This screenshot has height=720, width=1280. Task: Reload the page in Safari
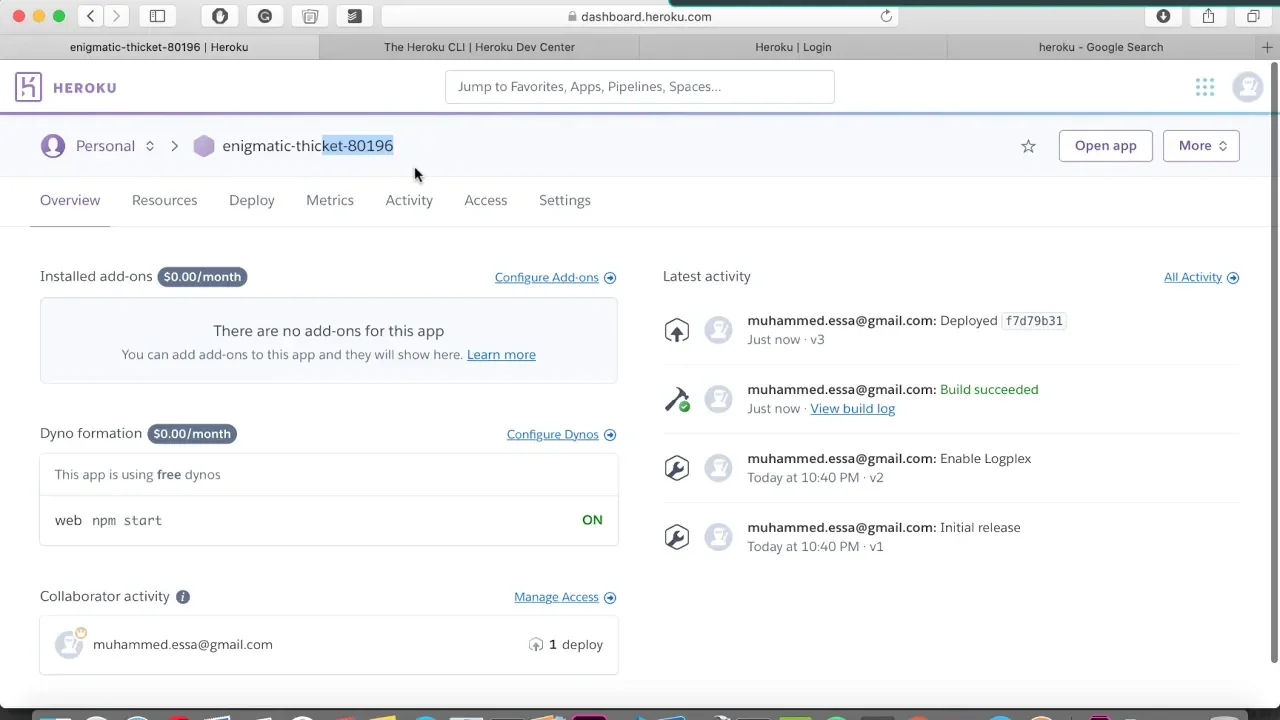point(886,16)
